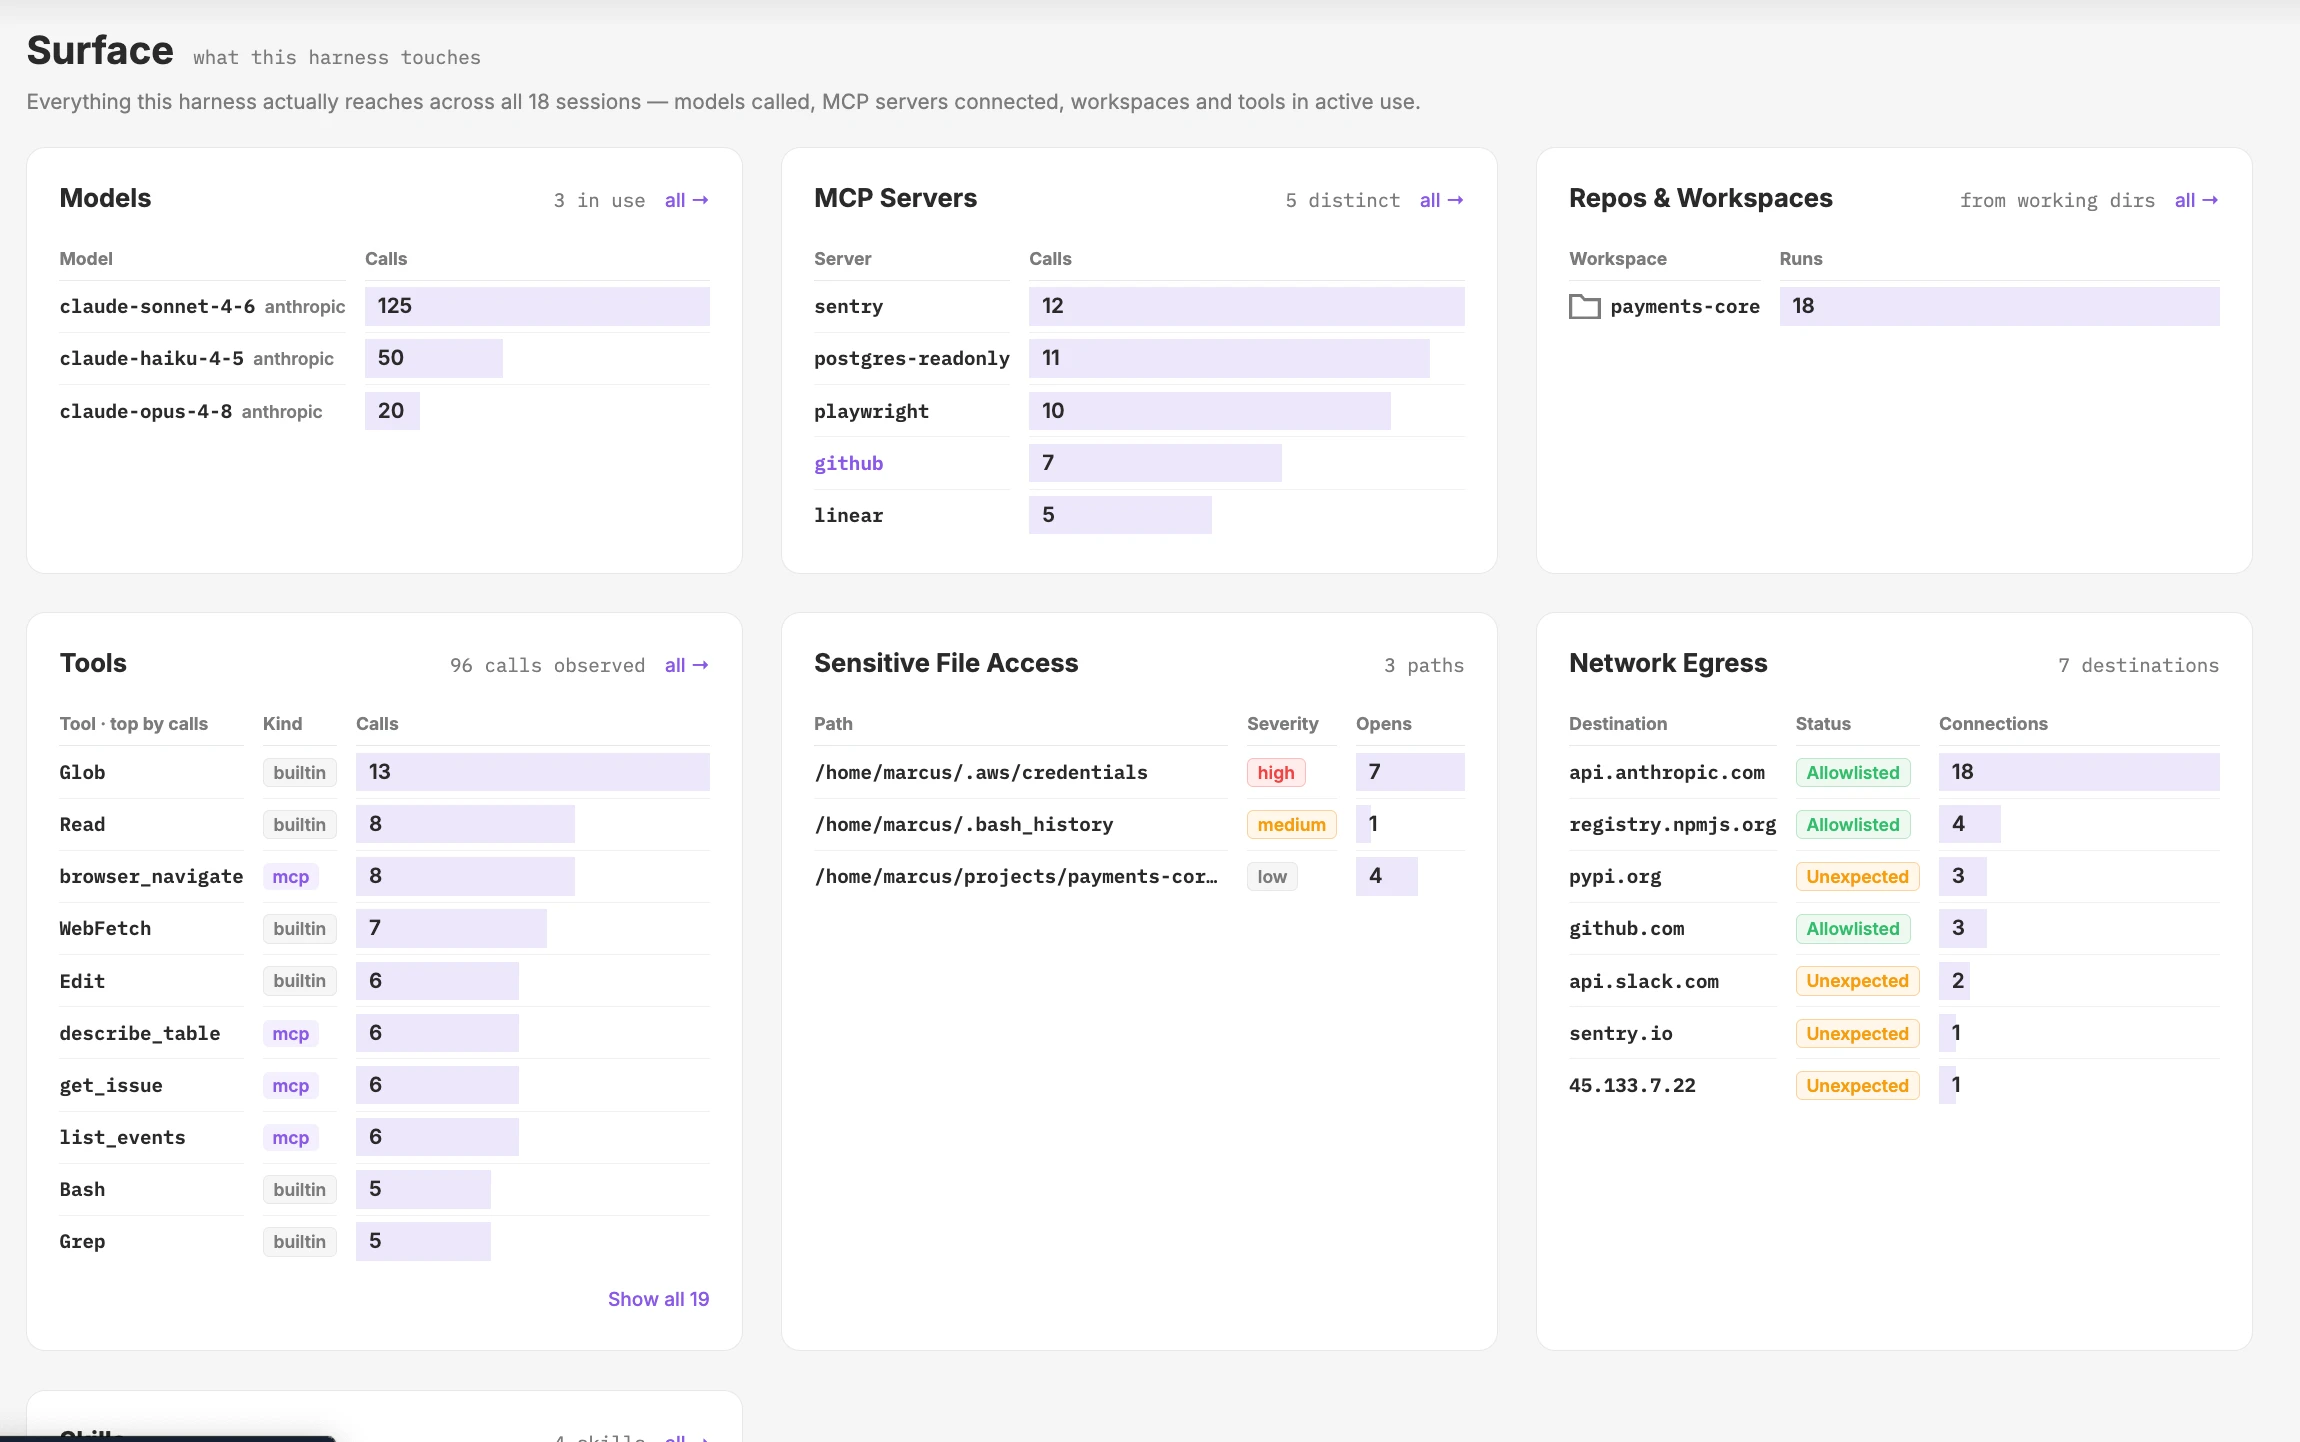Click the Glob tool row

click(x=384, y=772)
